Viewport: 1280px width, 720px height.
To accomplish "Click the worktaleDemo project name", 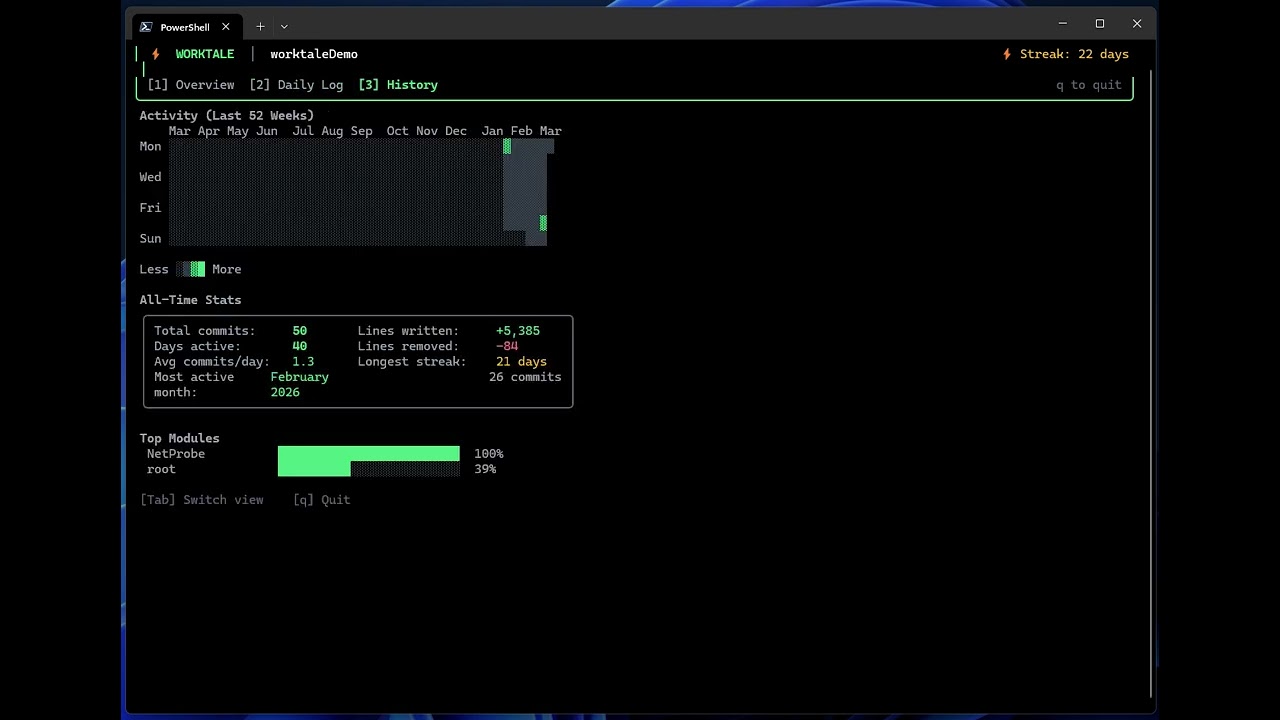I will (x=314, y=54).
